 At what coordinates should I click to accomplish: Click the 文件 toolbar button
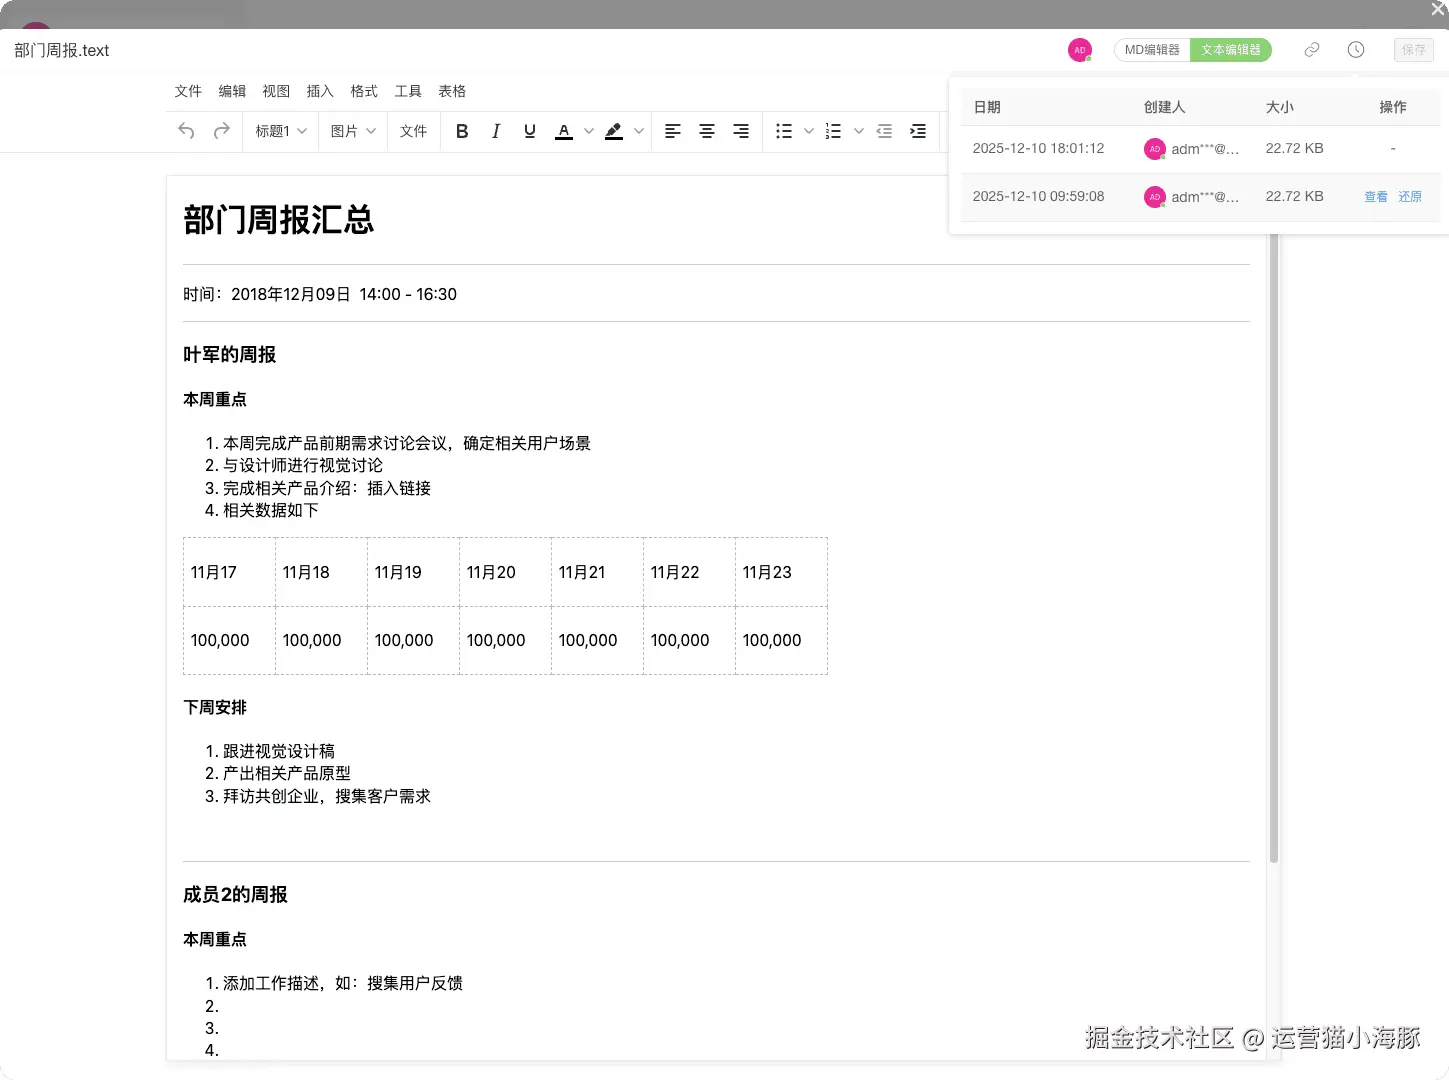(413, 131)
